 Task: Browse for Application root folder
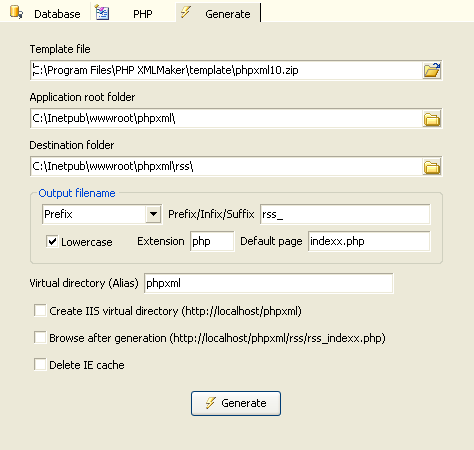tap(432, 118)
